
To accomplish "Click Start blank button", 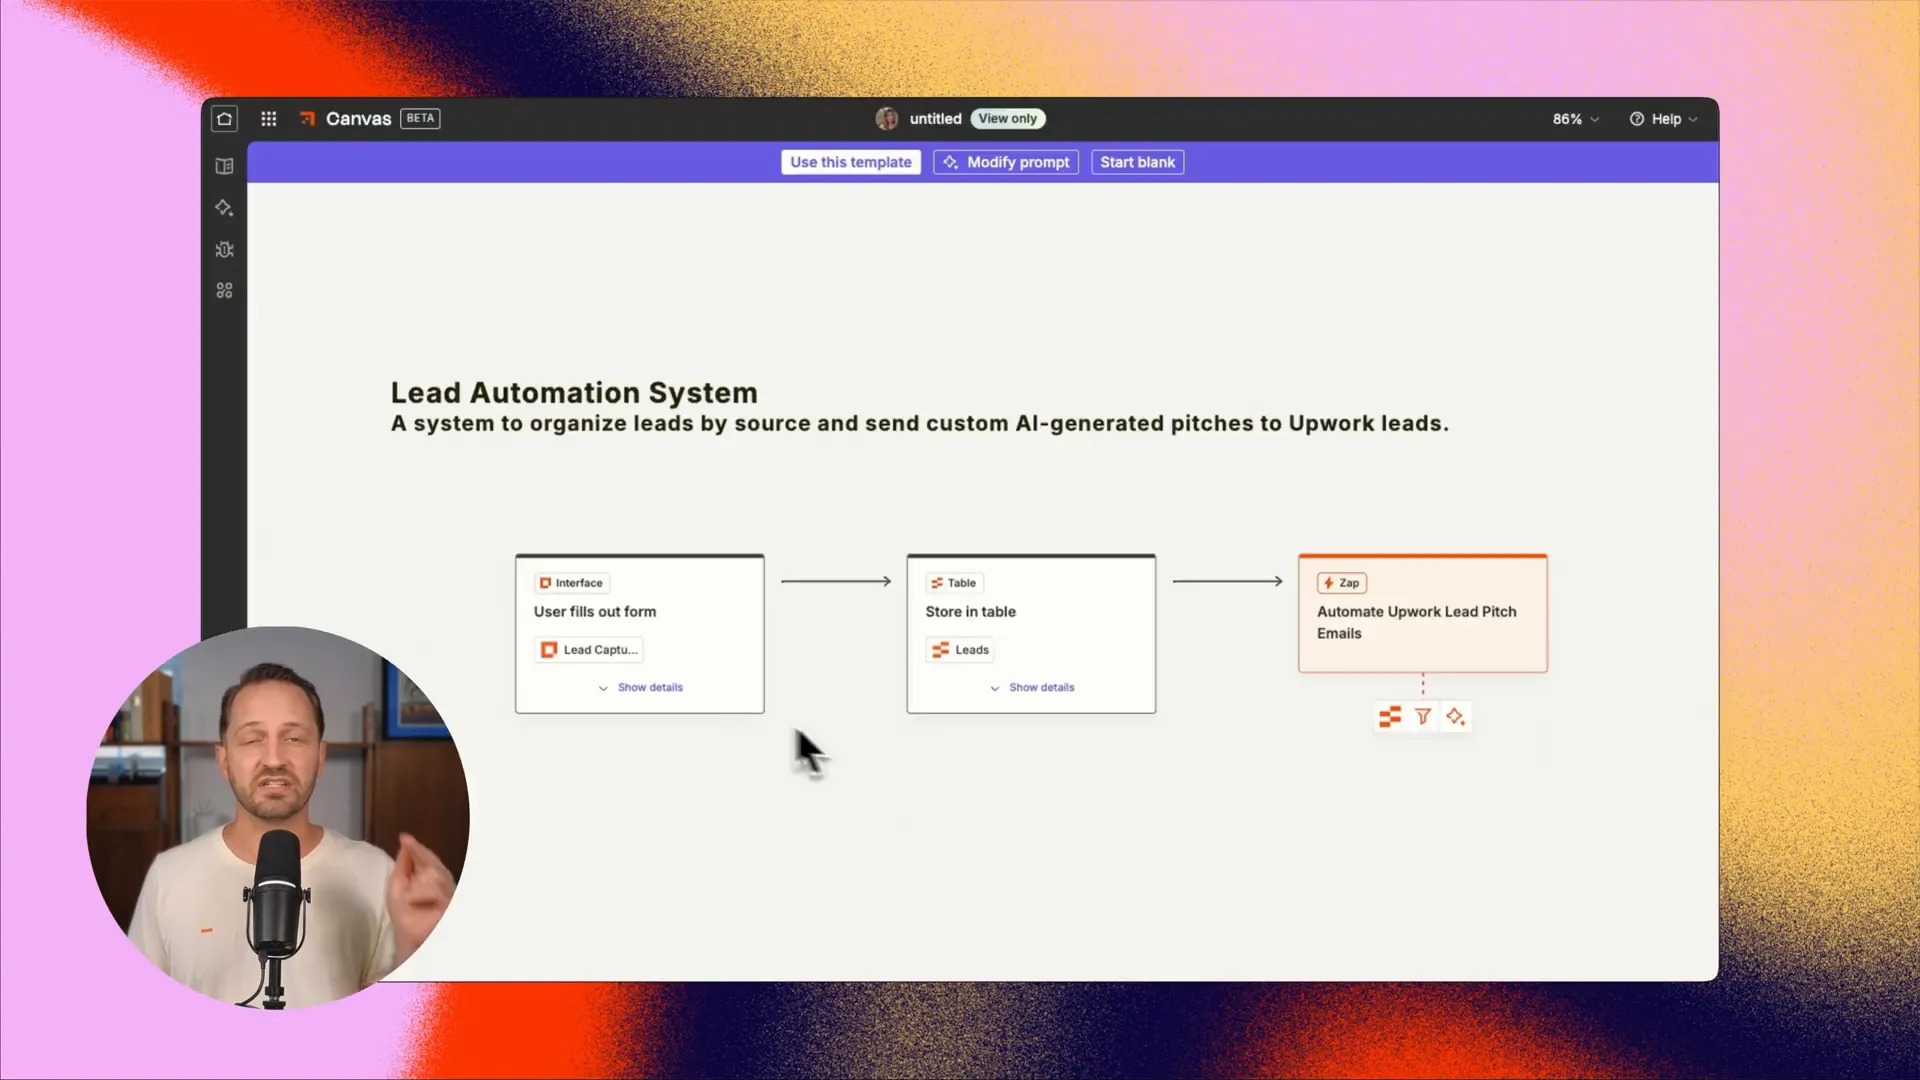I will tap(1139, 161).
